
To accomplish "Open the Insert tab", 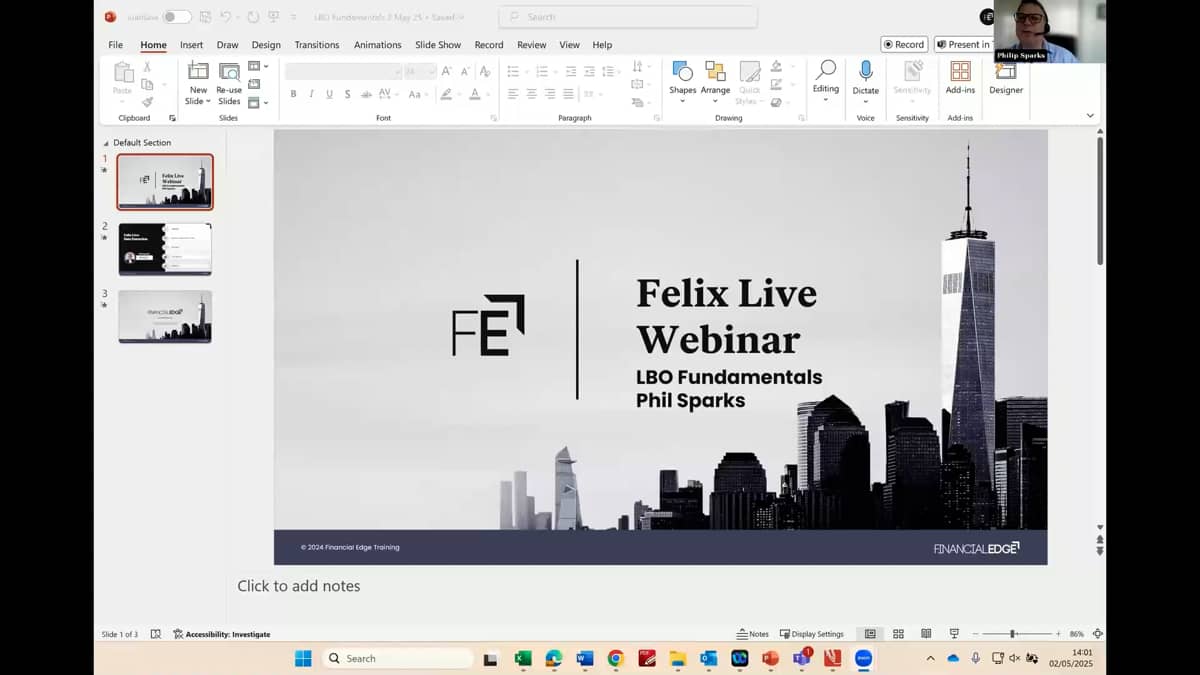I will (191, 45).
